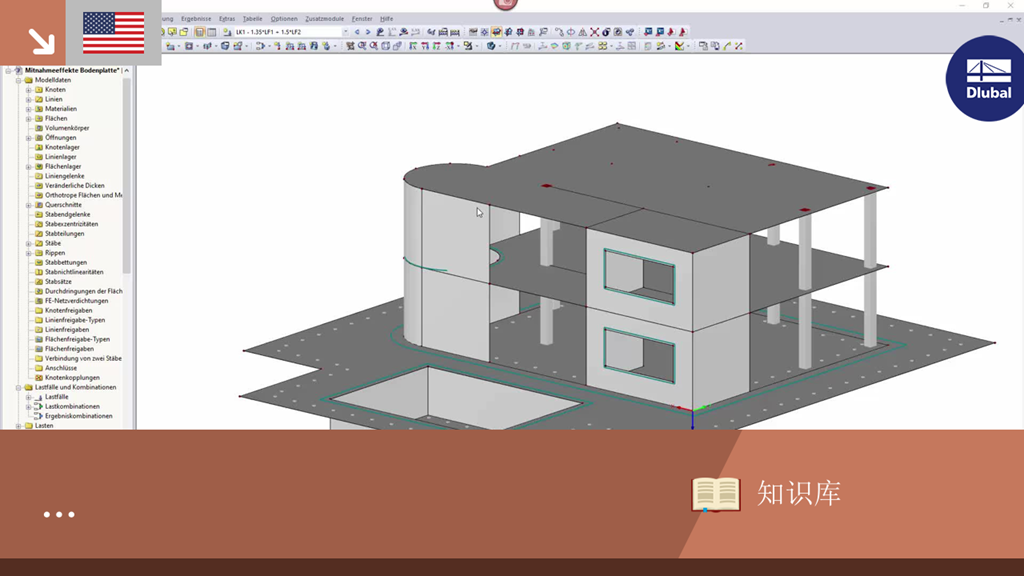1024x576 pixels.
Task: Go to next load case arrow
Action: (x=368, y=31)
